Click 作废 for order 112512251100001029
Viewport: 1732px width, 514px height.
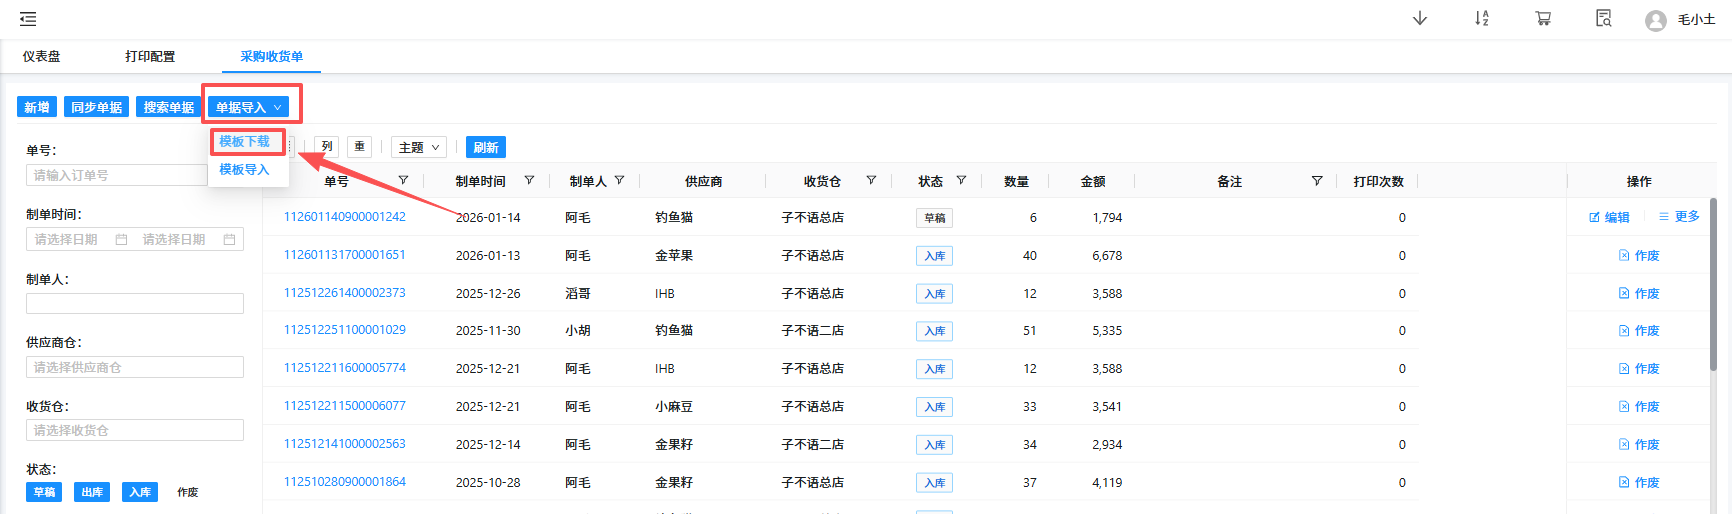pyautogui.click(x=1639, y=331)
